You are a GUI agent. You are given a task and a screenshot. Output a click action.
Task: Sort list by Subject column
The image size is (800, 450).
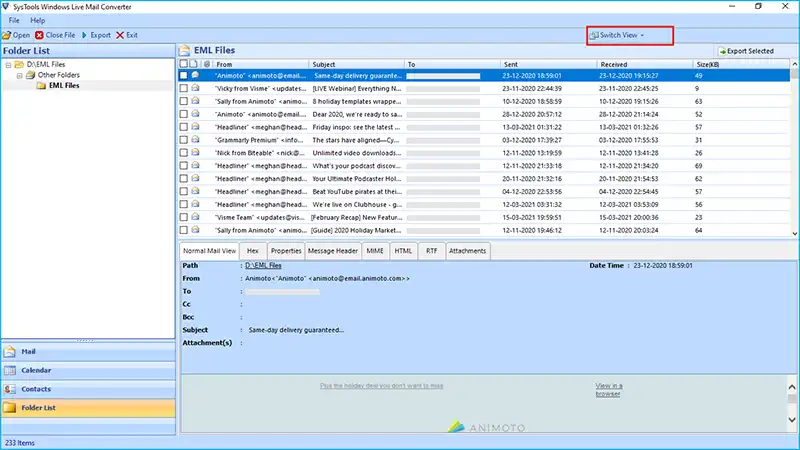pos(356,64)
